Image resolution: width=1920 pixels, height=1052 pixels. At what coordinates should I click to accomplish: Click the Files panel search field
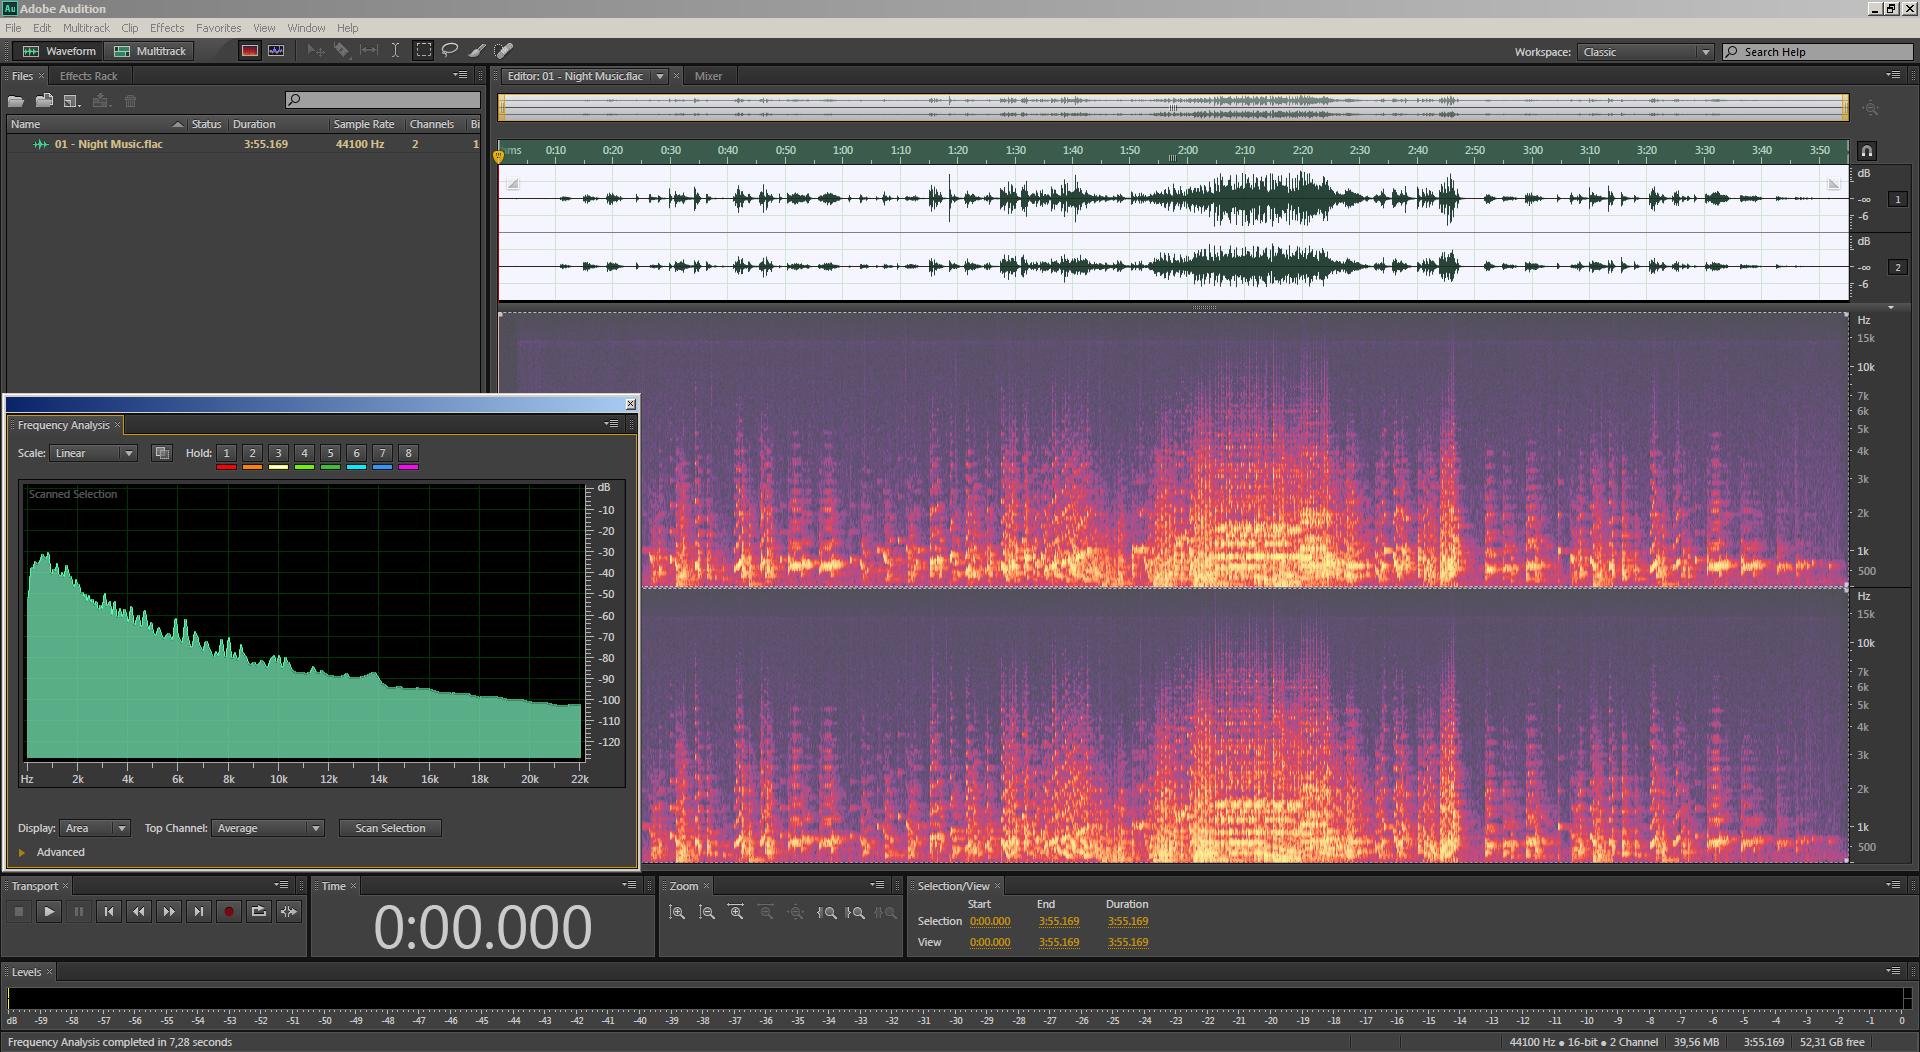click(x=383, y=100)
